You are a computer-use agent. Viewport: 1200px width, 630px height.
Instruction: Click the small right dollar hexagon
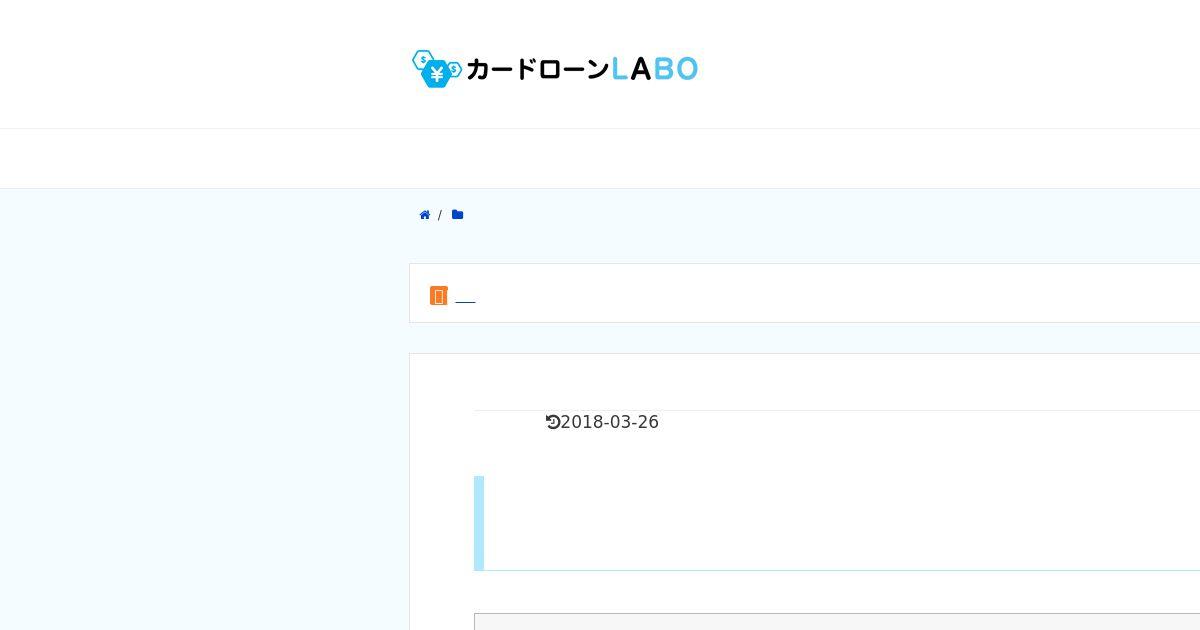(x=455, y=69)
